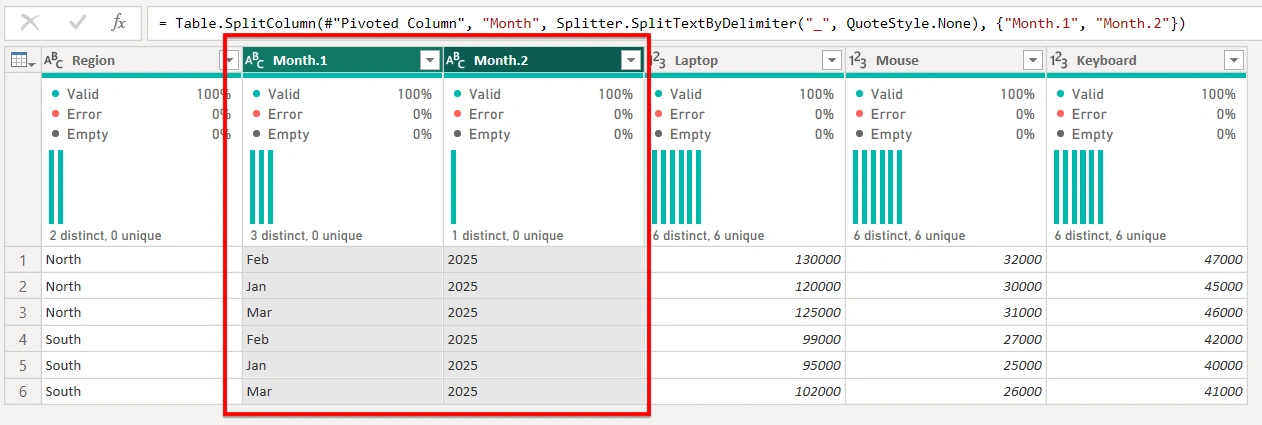This screenshot has width=1262, height=425.
Task: Click the Mouse cell 26000
Action: tap(945, 391)
